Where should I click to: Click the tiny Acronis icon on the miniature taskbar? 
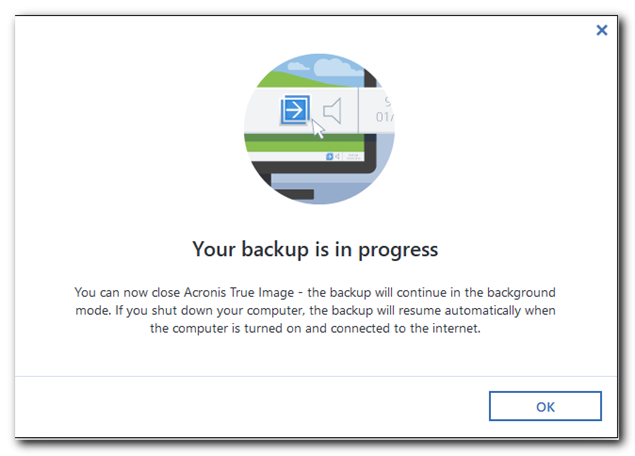[330, 156]
